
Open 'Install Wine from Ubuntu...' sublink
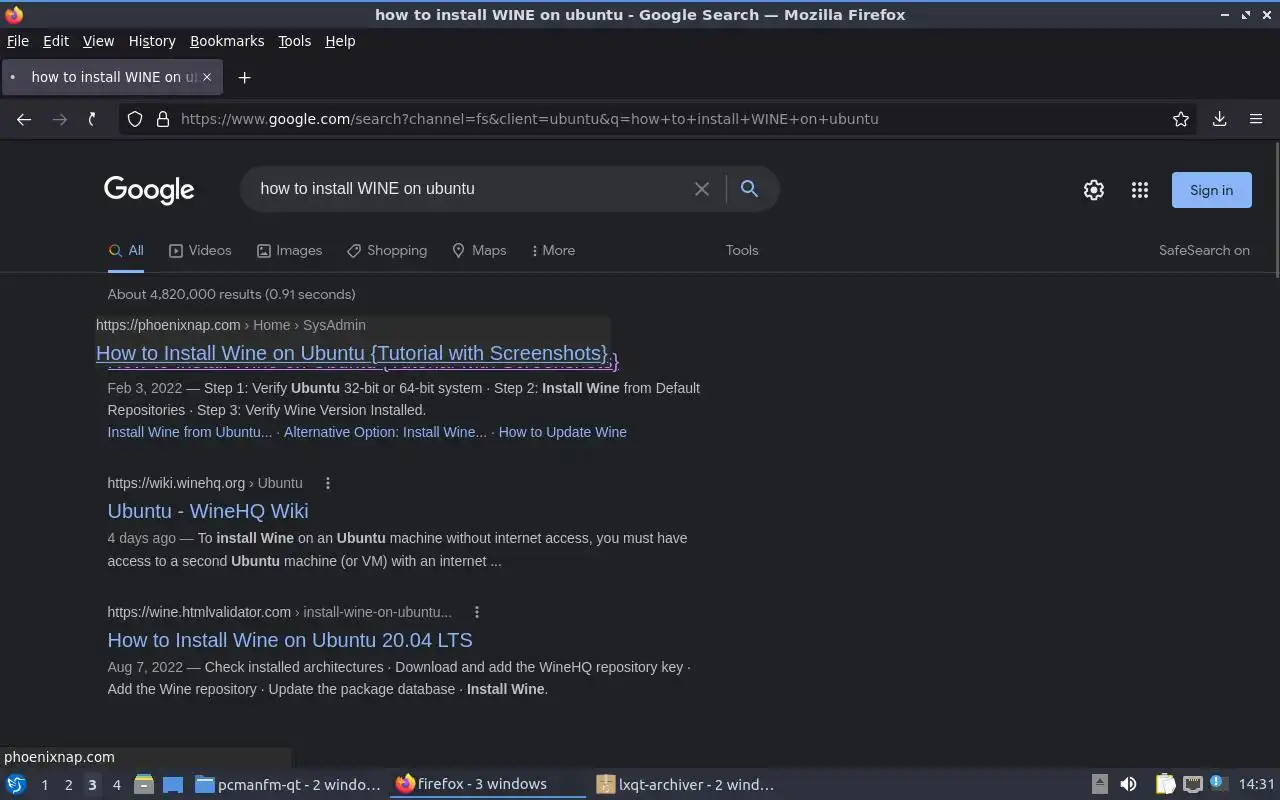[x=190, y=432]
